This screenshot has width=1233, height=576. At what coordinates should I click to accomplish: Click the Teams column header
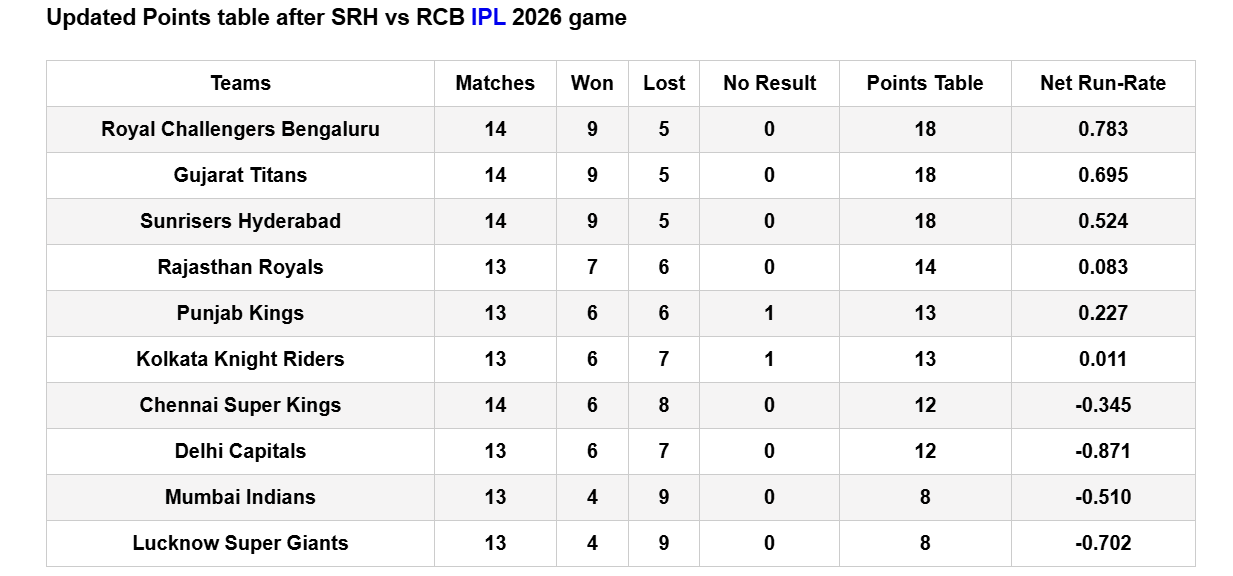click(x=240, y=83)
